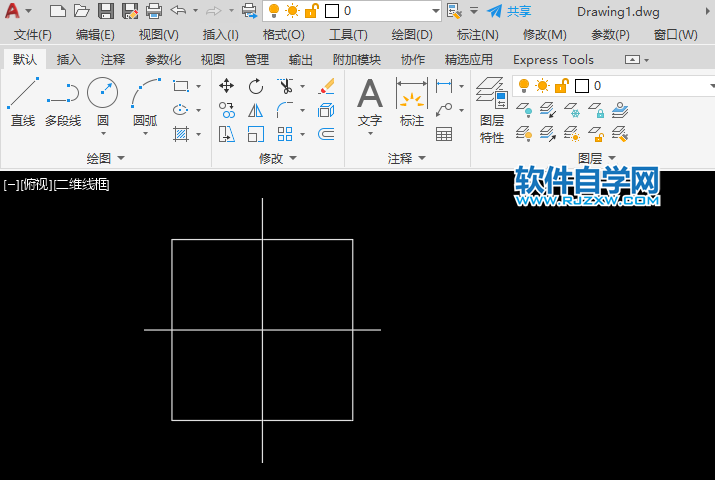Expand the Draw (绘图) panel
The width and height of the screenshot is (715, 480).
point(105,158)
